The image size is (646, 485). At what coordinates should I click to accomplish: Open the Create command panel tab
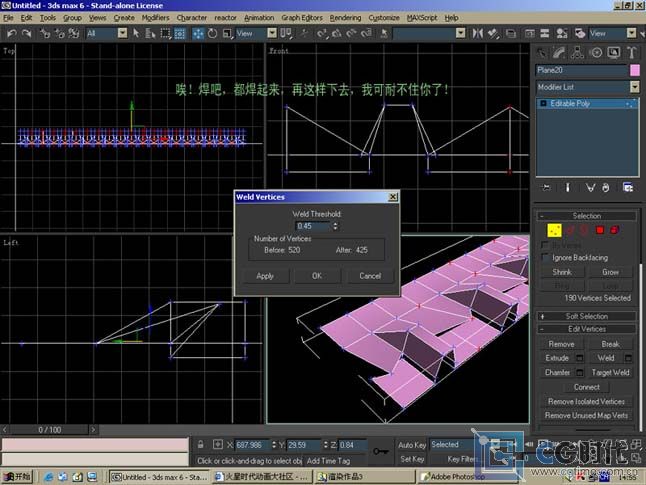542,53
